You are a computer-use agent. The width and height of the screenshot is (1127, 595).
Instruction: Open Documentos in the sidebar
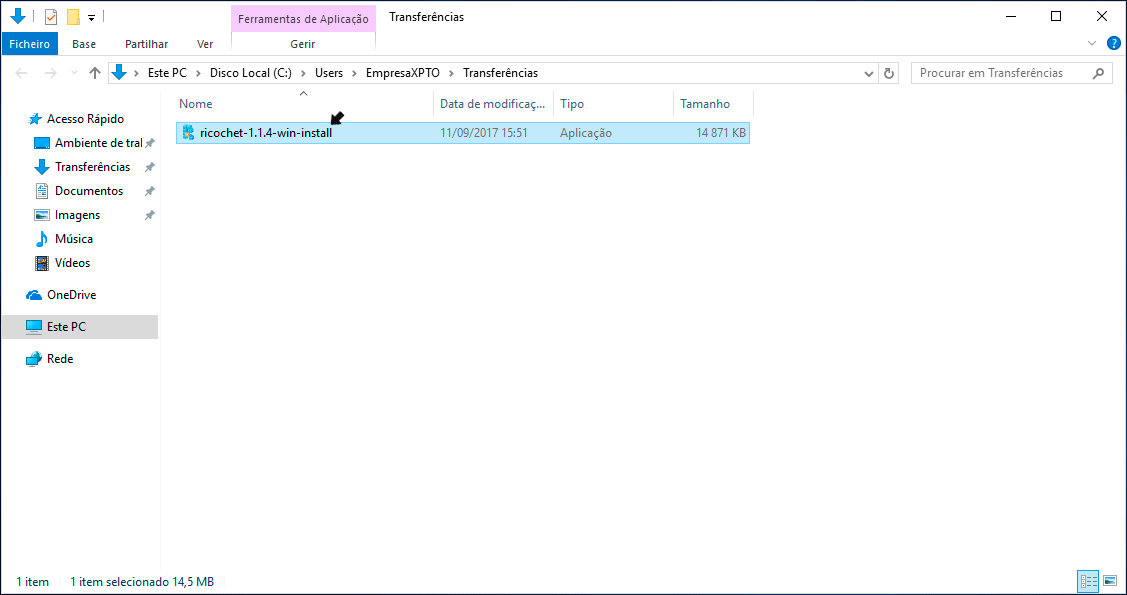[x=89, y=191]
